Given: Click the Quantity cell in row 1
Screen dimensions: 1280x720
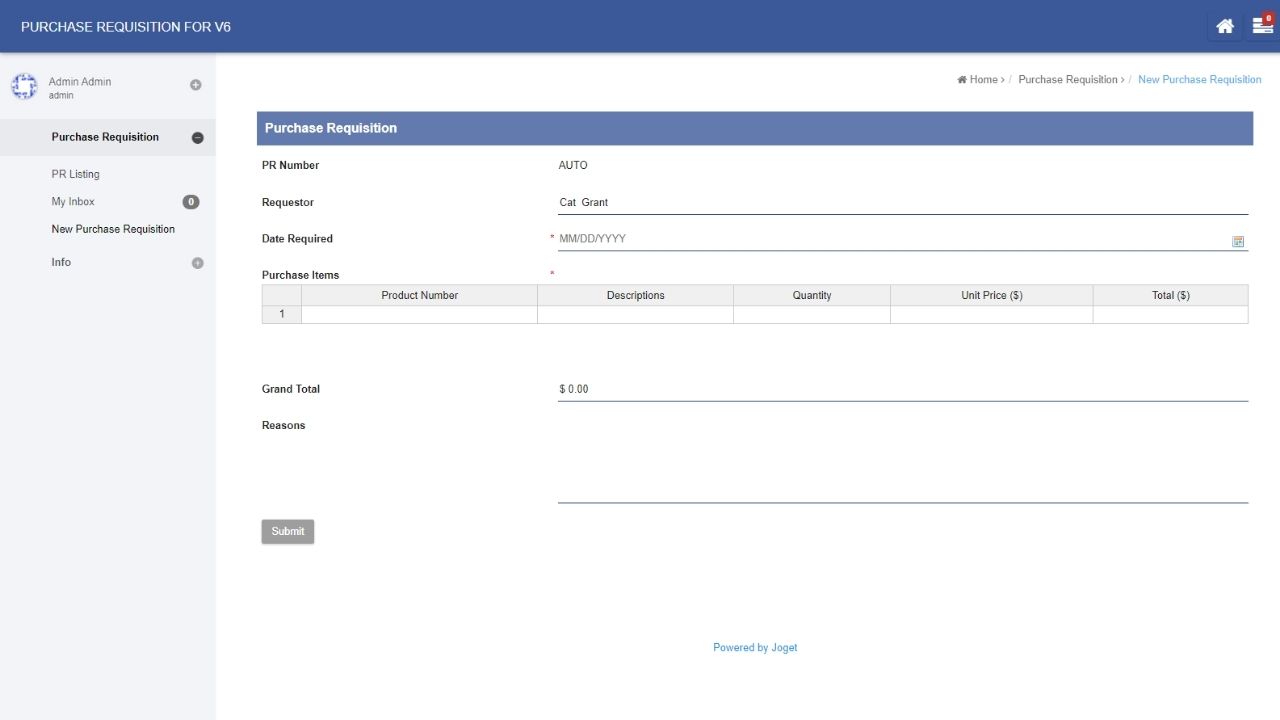Looking at the screenshot, I should click(x=811, y=315).
